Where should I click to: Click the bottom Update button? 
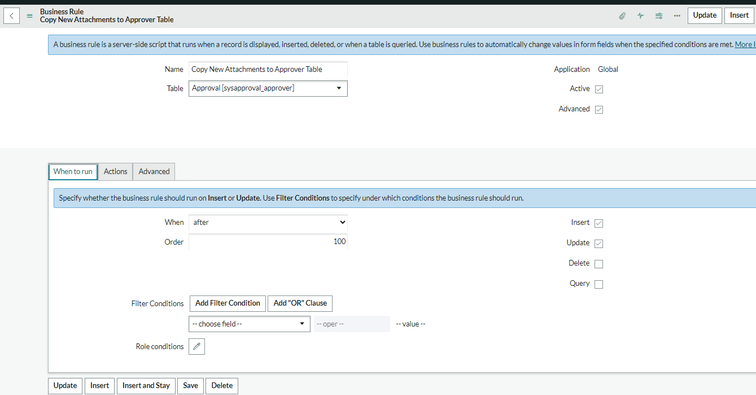65,386
